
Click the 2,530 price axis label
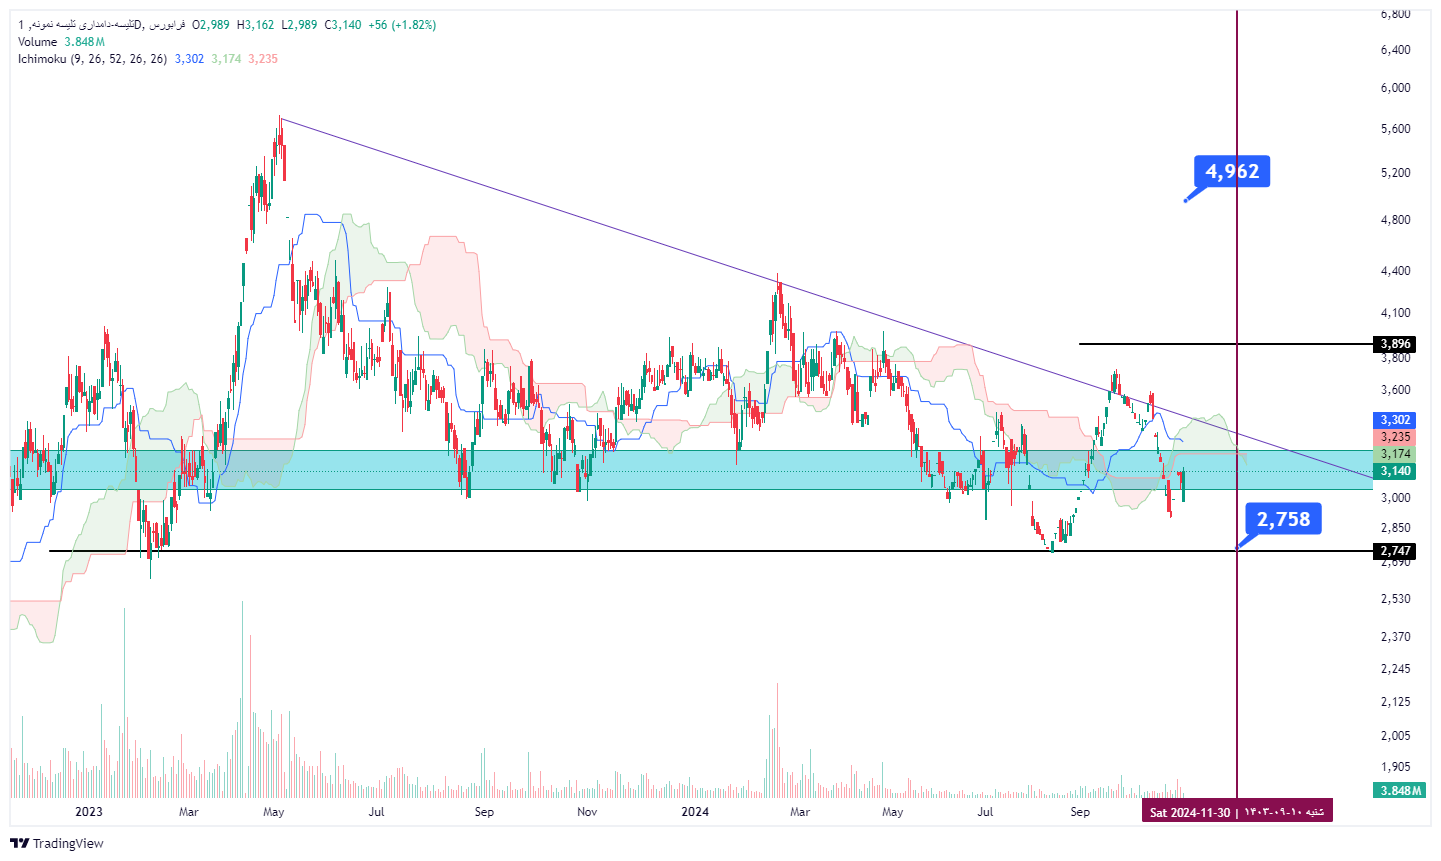[x=1395, y=599]
